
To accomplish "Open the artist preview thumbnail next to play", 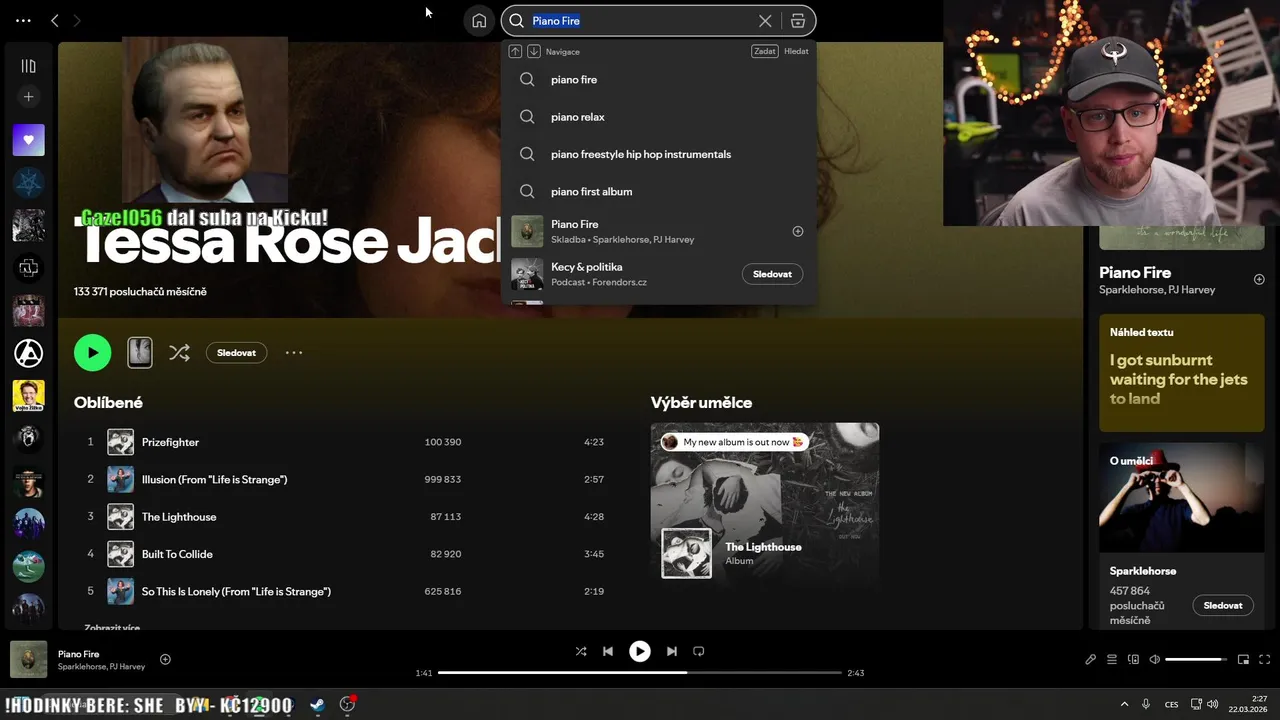I will pos(140,352).
